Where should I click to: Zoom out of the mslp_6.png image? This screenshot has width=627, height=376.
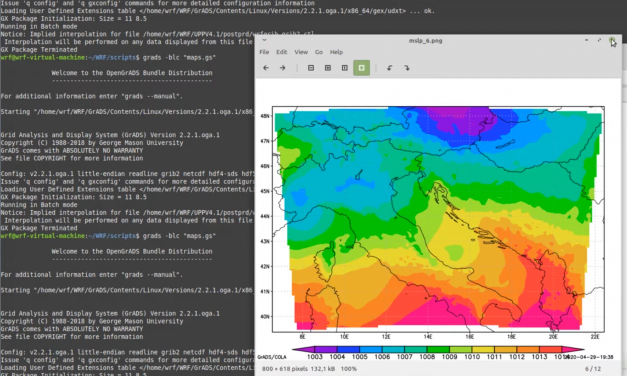point(311,68)
